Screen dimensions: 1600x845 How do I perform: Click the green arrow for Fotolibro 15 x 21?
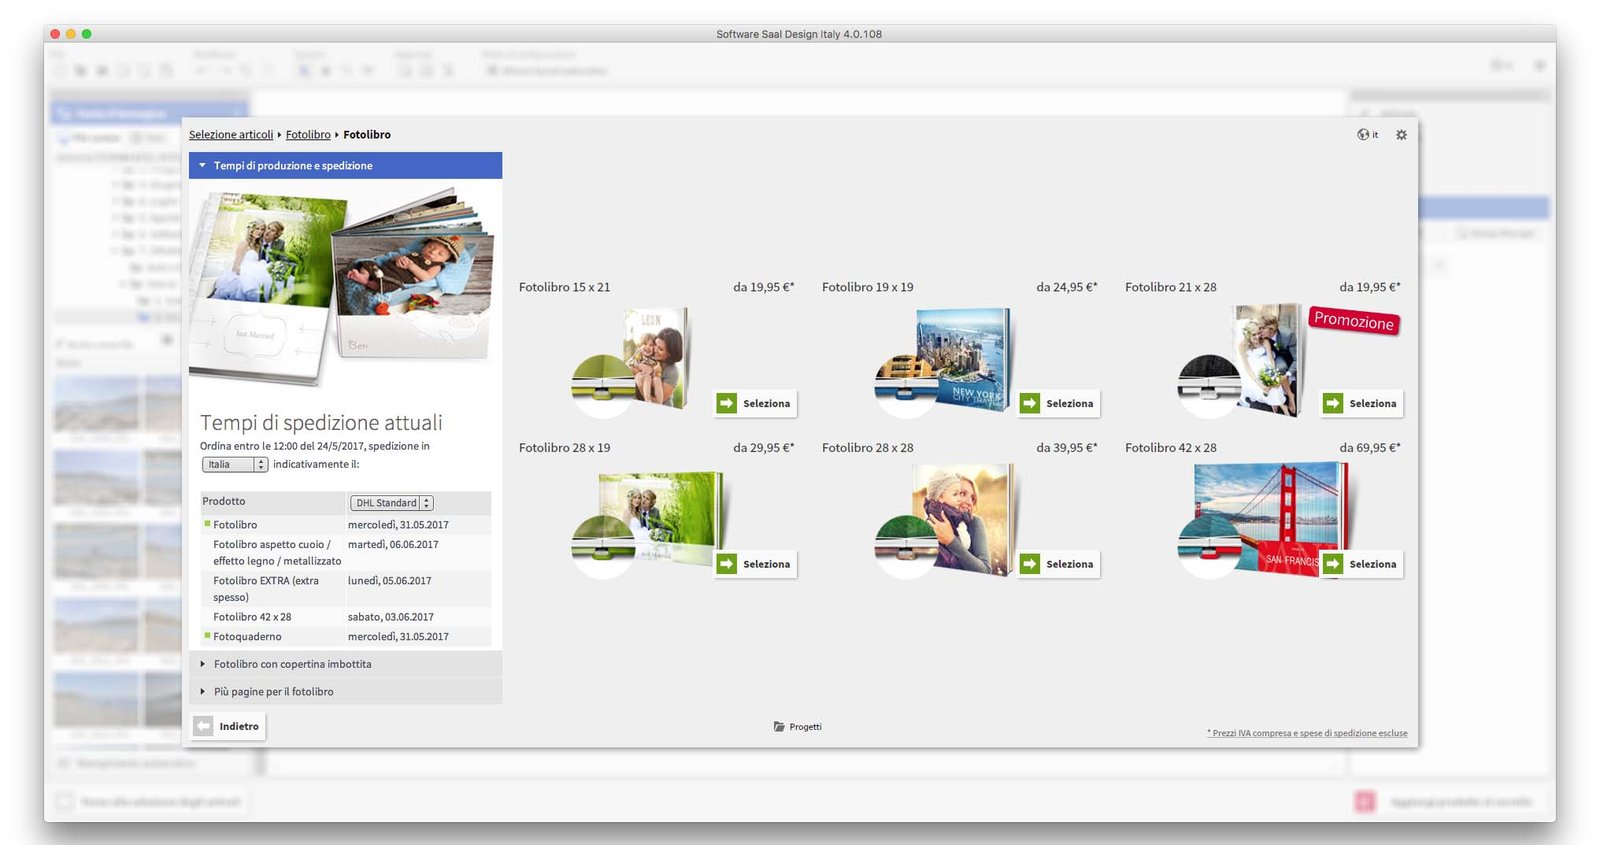727,403
